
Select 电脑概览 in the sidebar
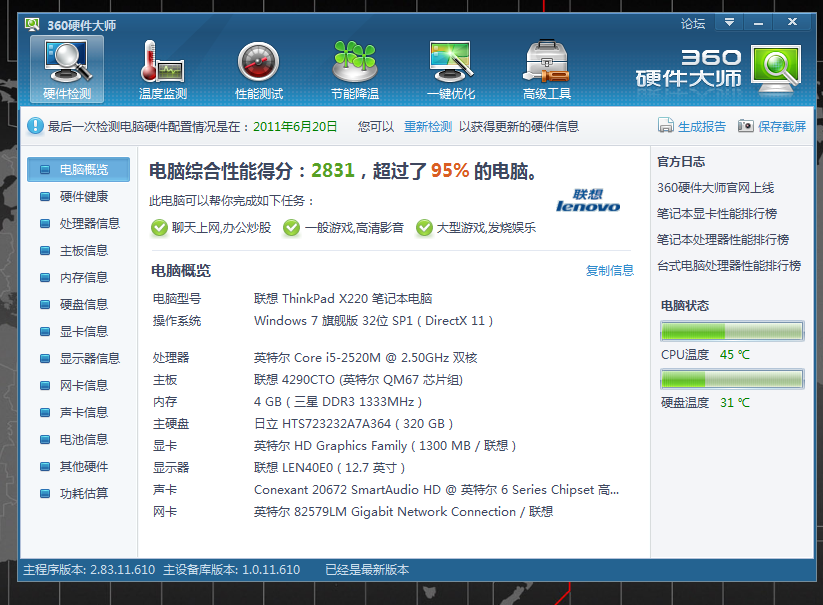79,169
